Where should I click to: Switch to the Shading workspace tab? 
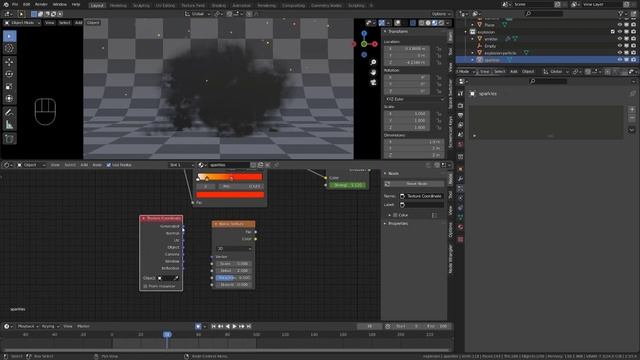219,6
